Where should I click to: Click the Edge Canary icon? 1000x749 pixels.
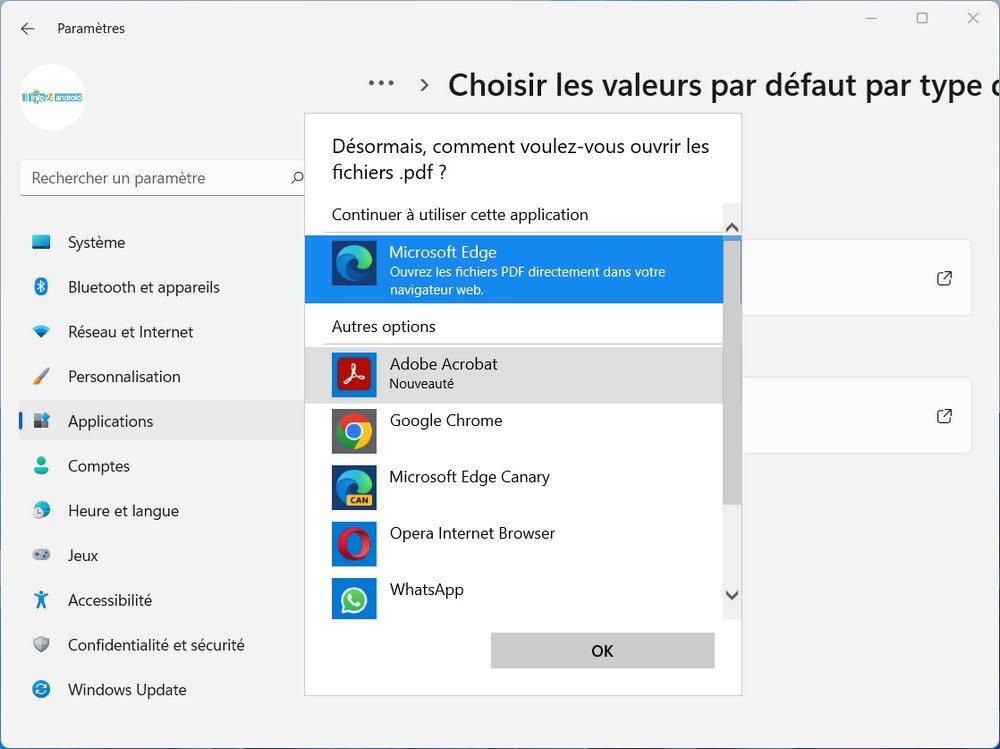pyautogui.click(x=354, y=487)
